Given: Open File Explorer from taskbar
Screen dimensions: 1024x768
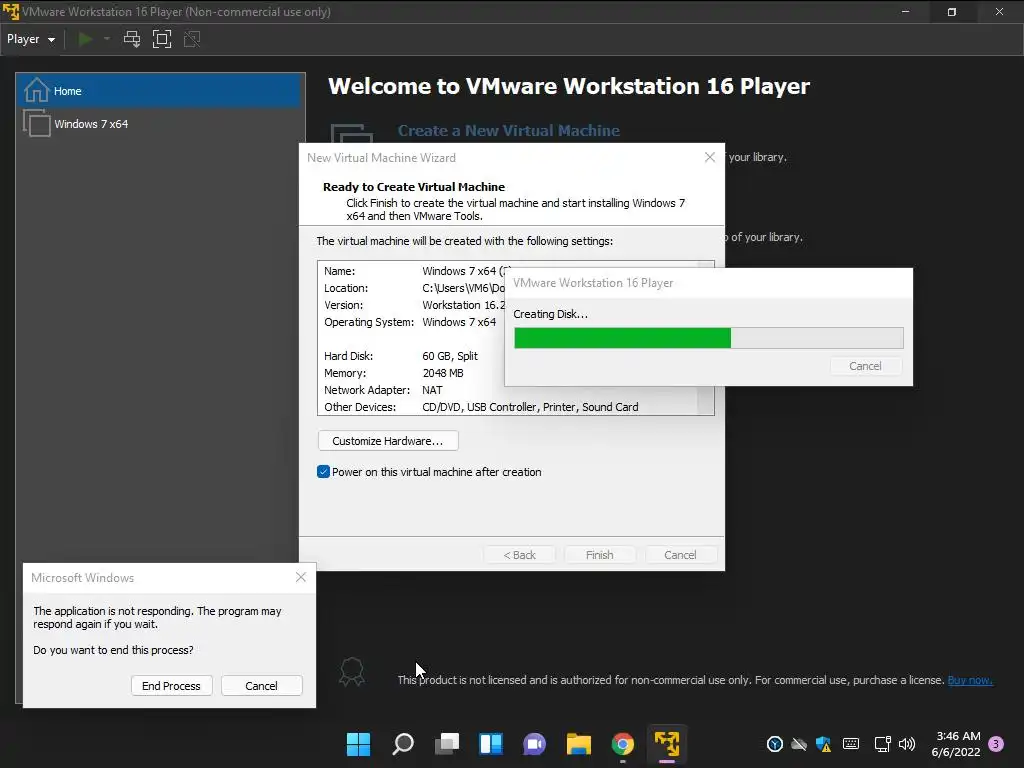Looking at the screenshot, I should click(x=579, y=744).
